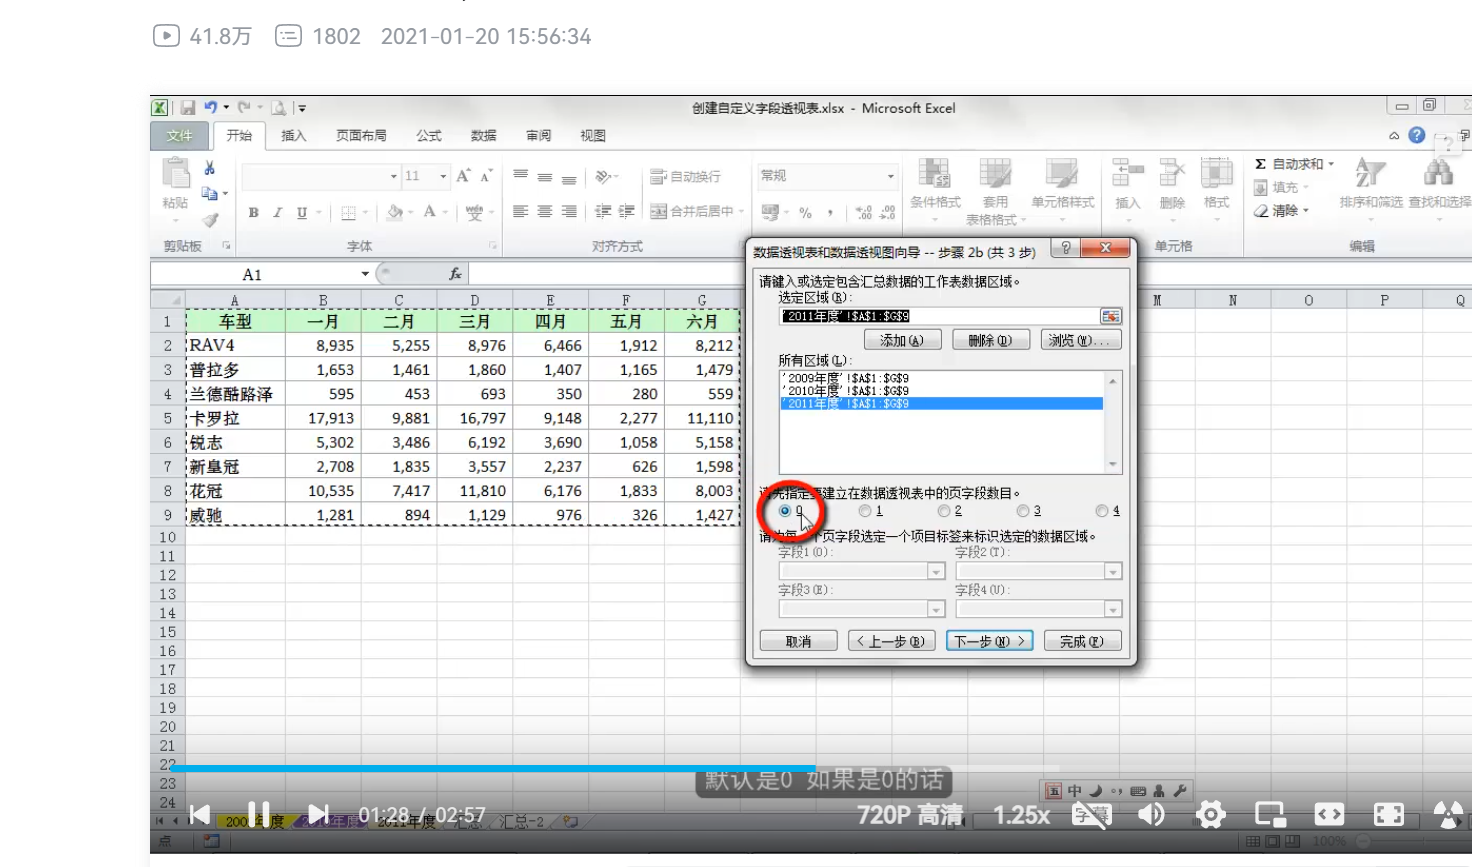Click the Format Painter brush icon
Image resolution: width=1472 pixels, height=867 pixels.
click(x=210, y=220)
